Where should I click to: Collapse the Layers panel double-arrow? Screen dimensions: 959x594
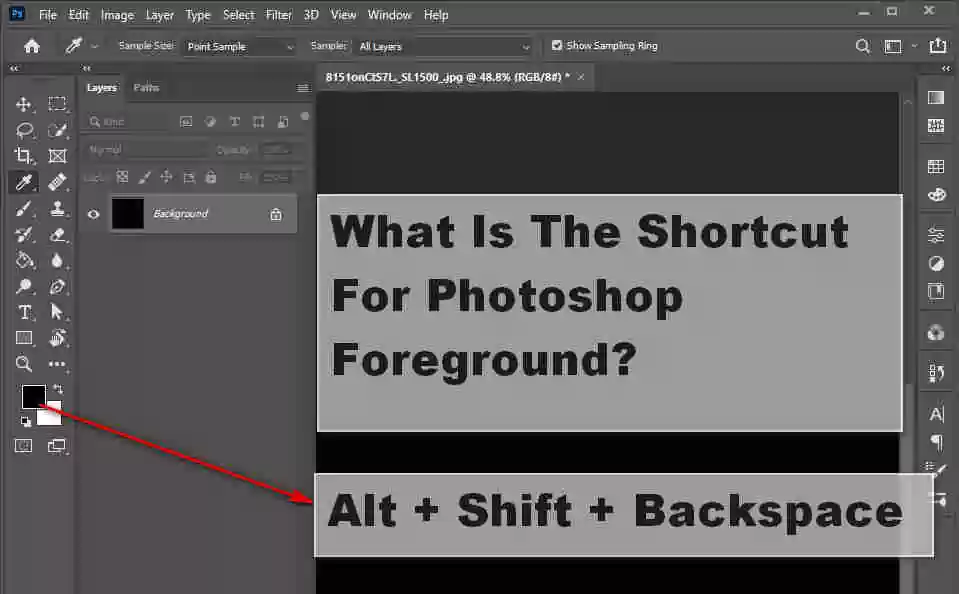tap(86, 69)
